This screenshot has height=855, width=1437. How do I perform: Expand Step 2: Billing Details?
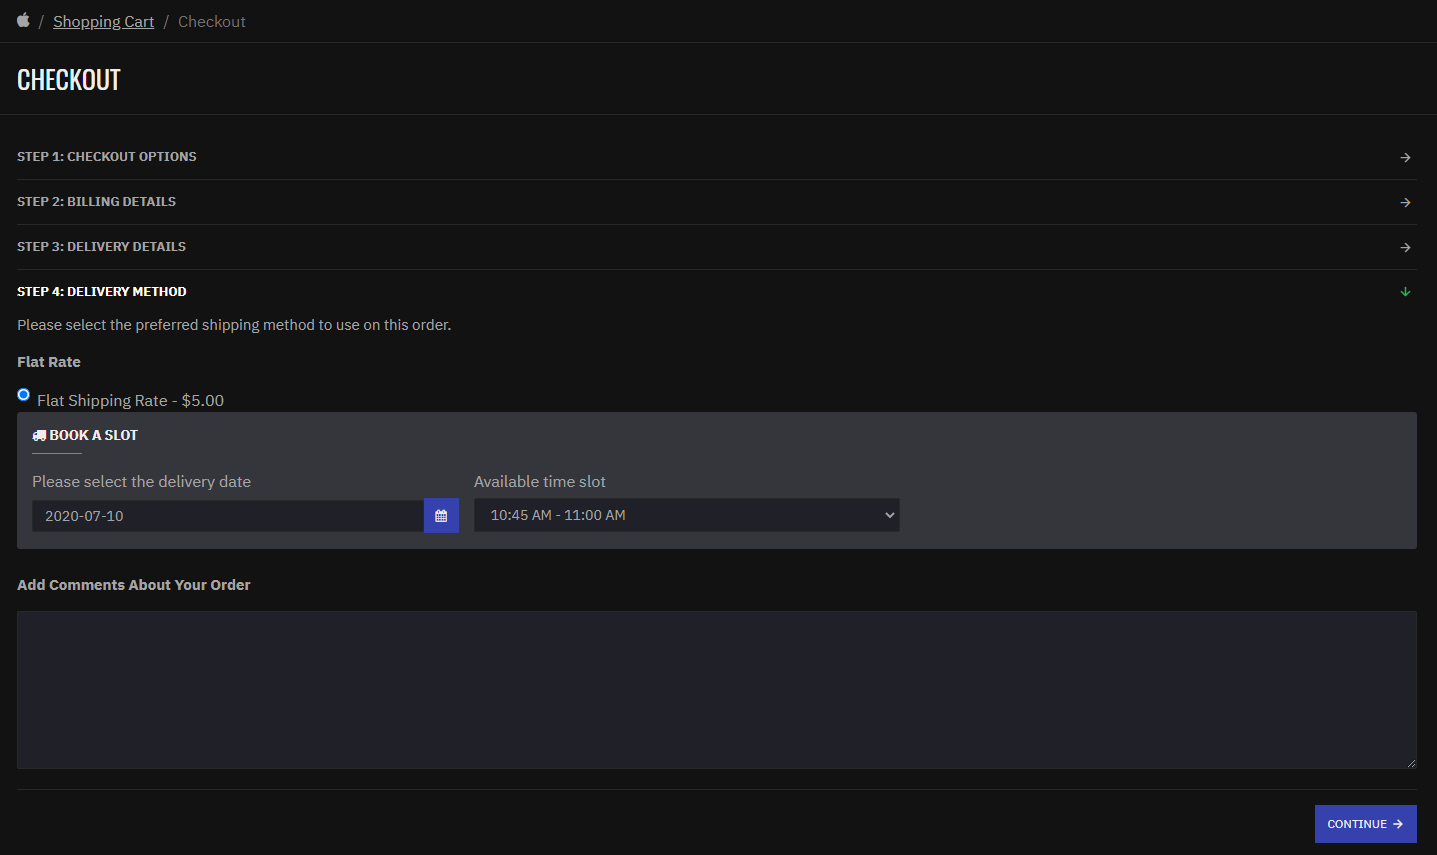coord(97,202)
